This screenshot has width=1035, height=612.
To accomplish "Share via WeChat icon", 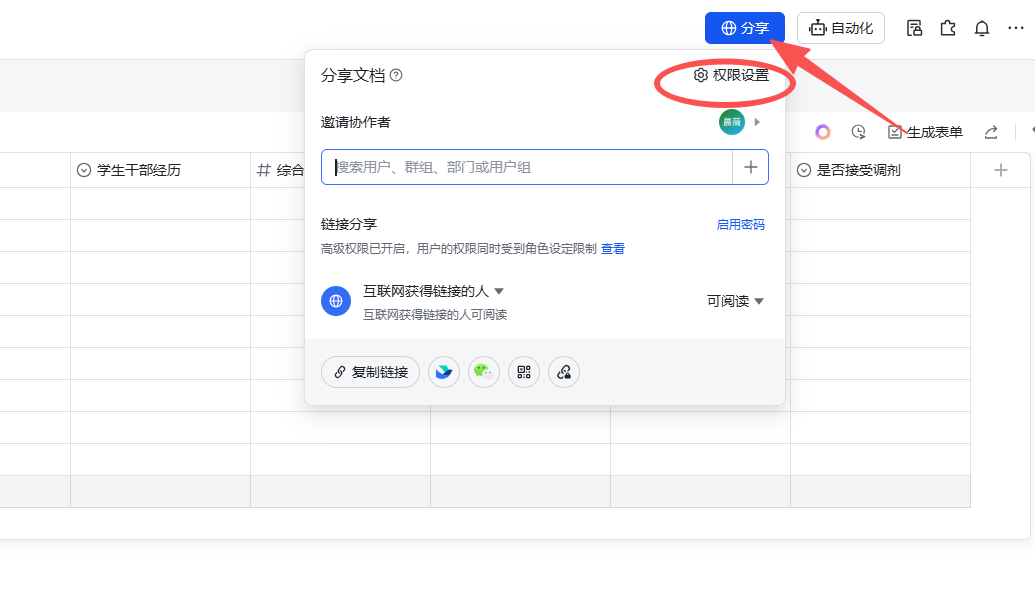I will 484,372.
